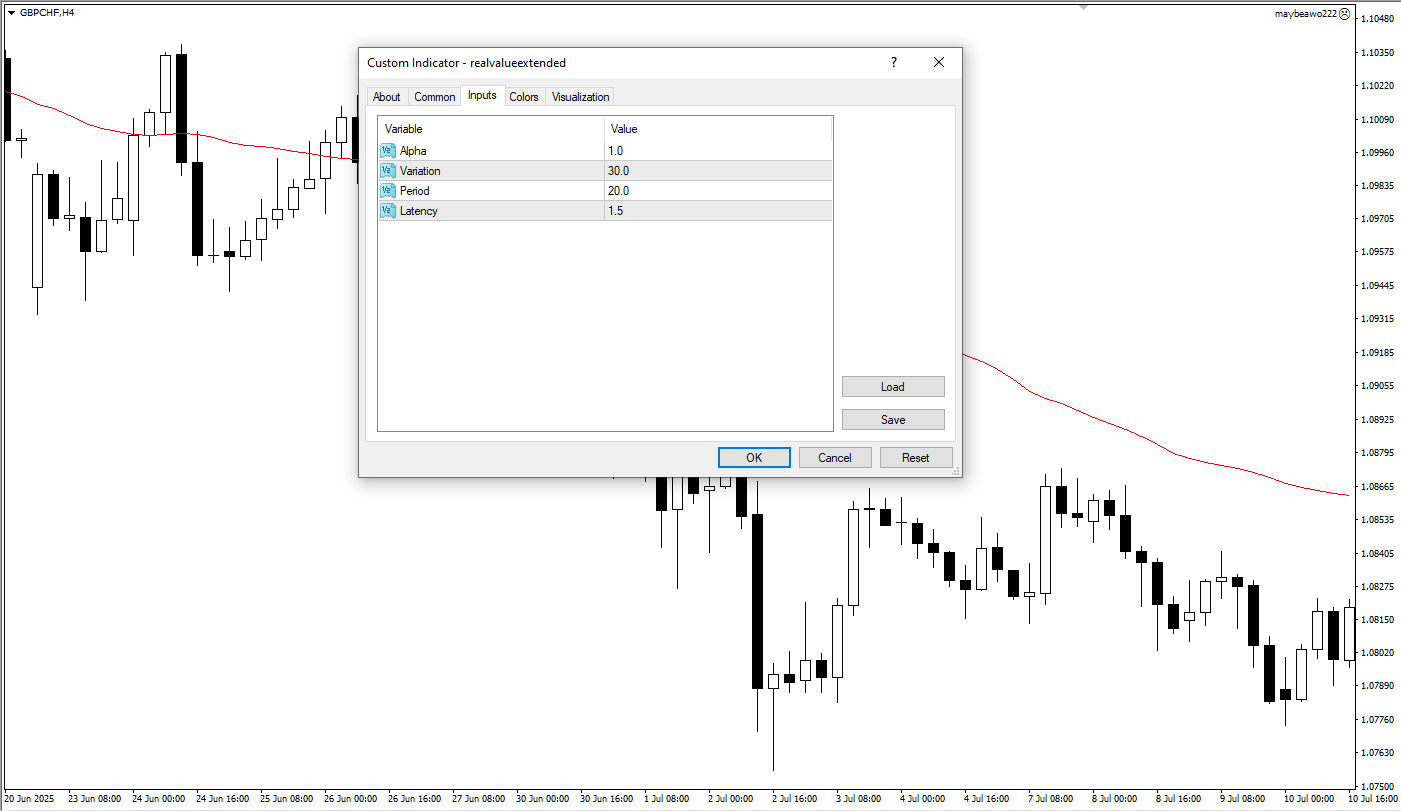Click the Reset button
This screenshot has width=1401, height=811.
coord(915,458)
